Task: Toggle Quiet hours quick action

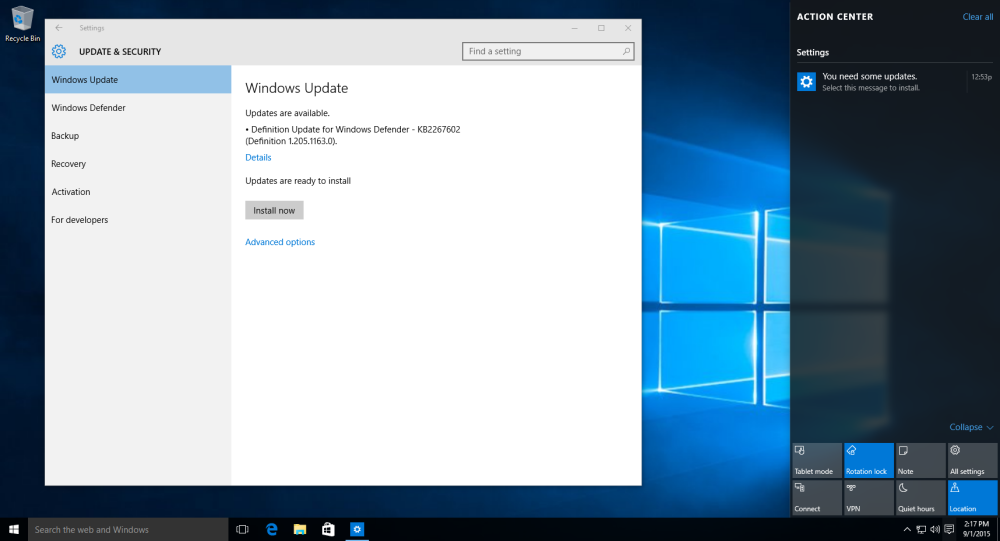Action: pyautogui.click(x=920, y=498)
